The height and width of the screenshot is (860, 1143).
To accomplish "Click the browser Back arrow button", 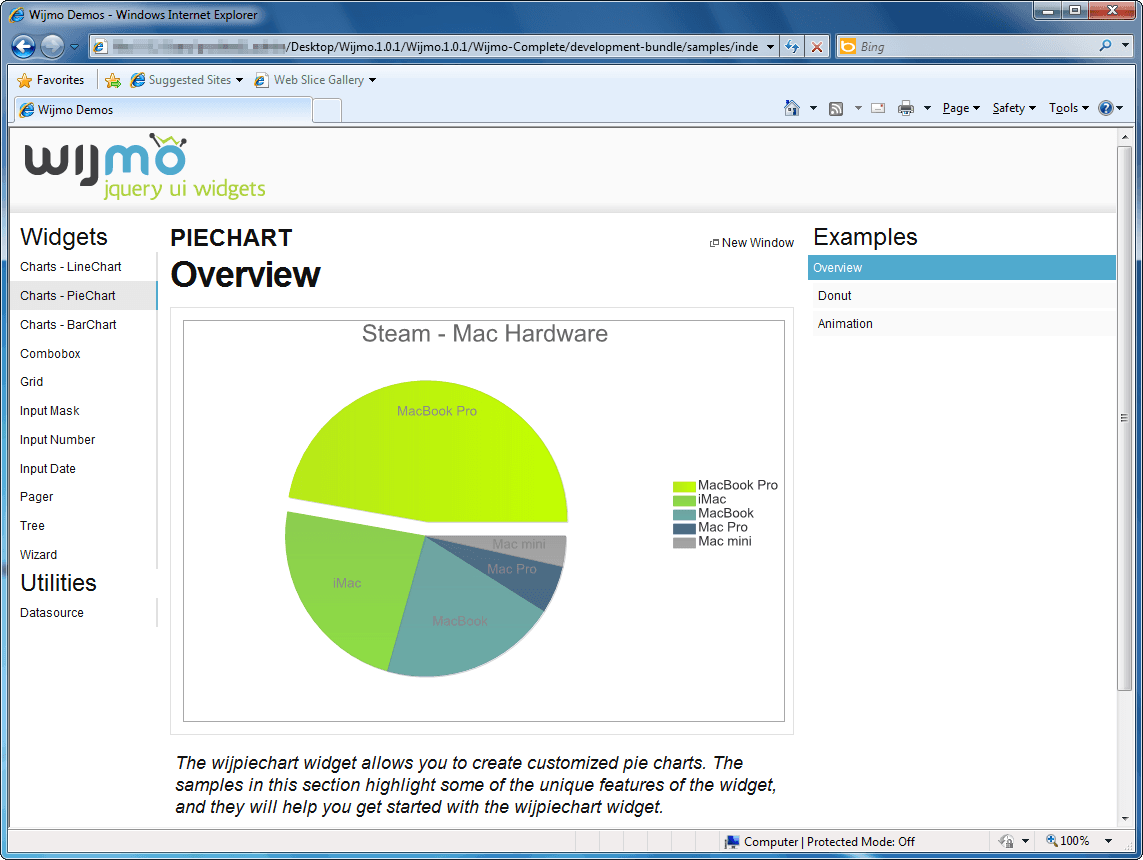I will pyautogui.click(x=23, y=47).
